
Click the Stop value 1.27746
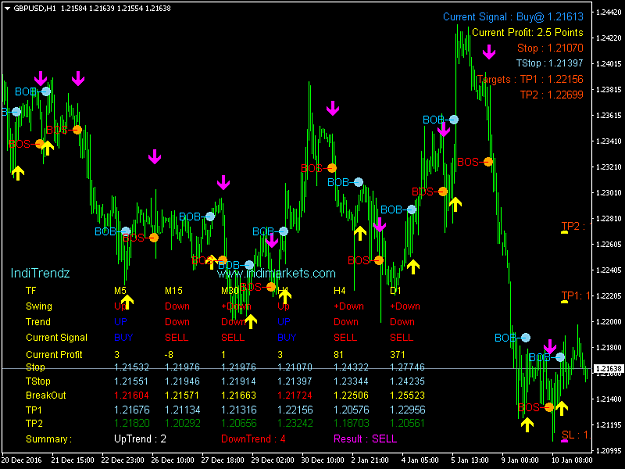point(407,367)
